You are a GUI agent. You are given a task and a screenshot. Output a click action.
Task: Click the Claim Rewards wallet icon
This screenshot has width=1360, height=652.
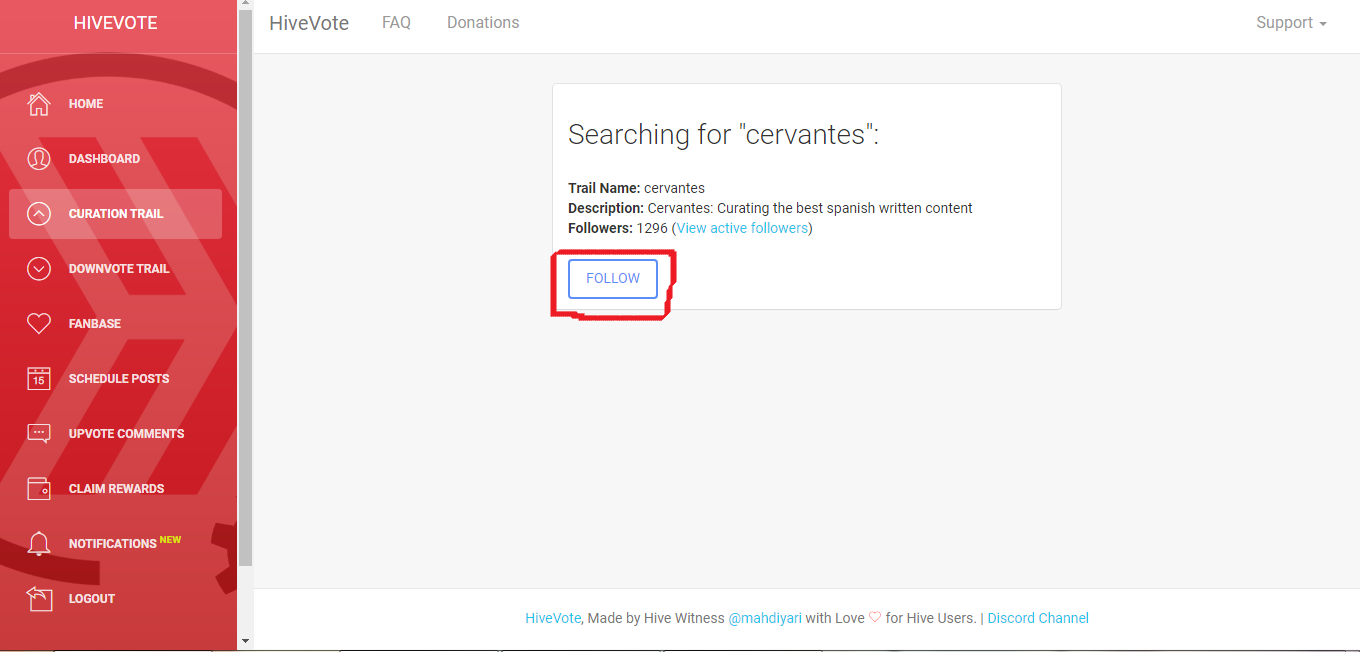39,489
